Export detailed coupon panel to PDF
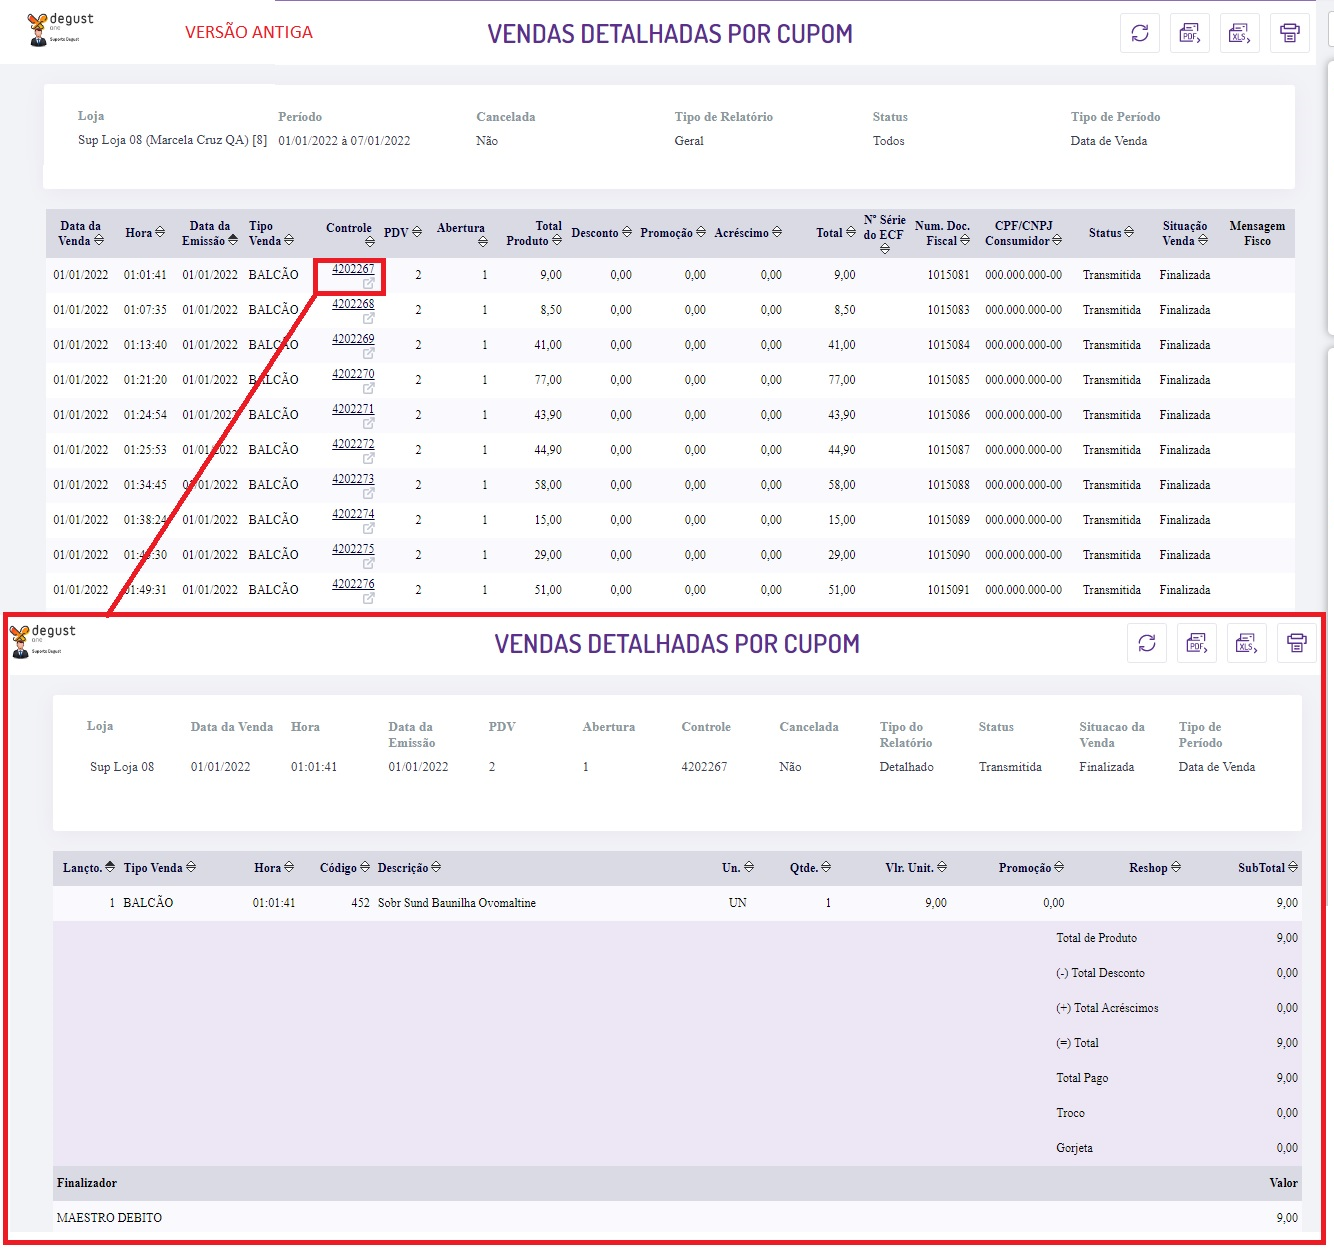Viewport: 1334px width, 1248px height. click(x=1197, y=643)
